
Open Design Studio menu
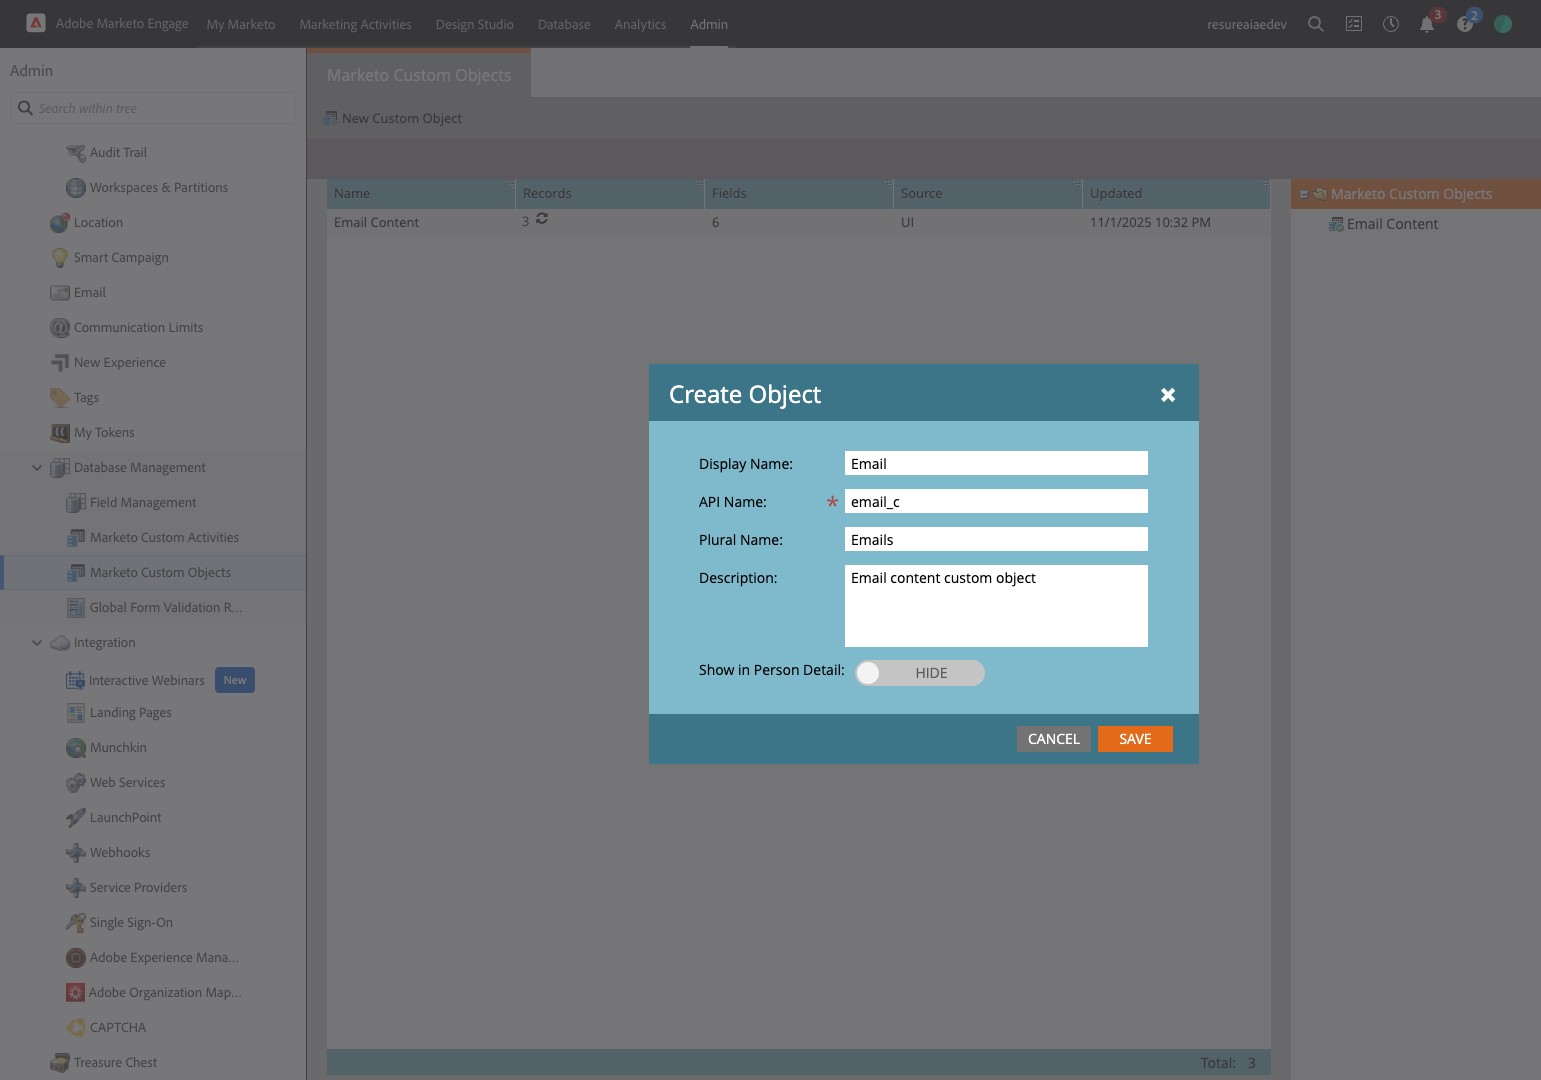(x=475, y=24)
